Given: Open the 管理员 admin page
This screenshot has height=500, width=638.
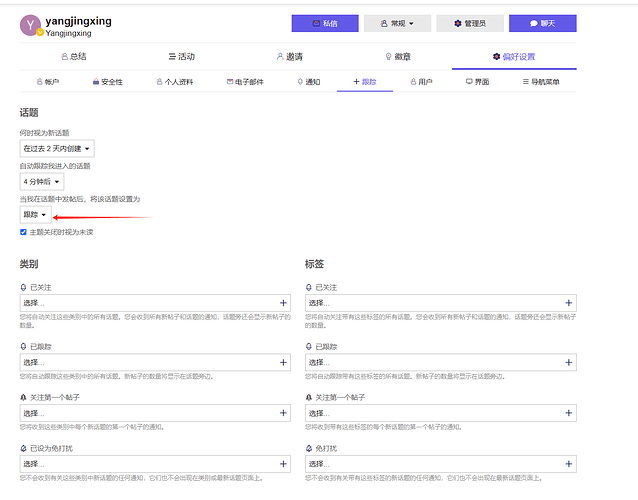Looking at the screenshot, I should (x=470, y=23).
